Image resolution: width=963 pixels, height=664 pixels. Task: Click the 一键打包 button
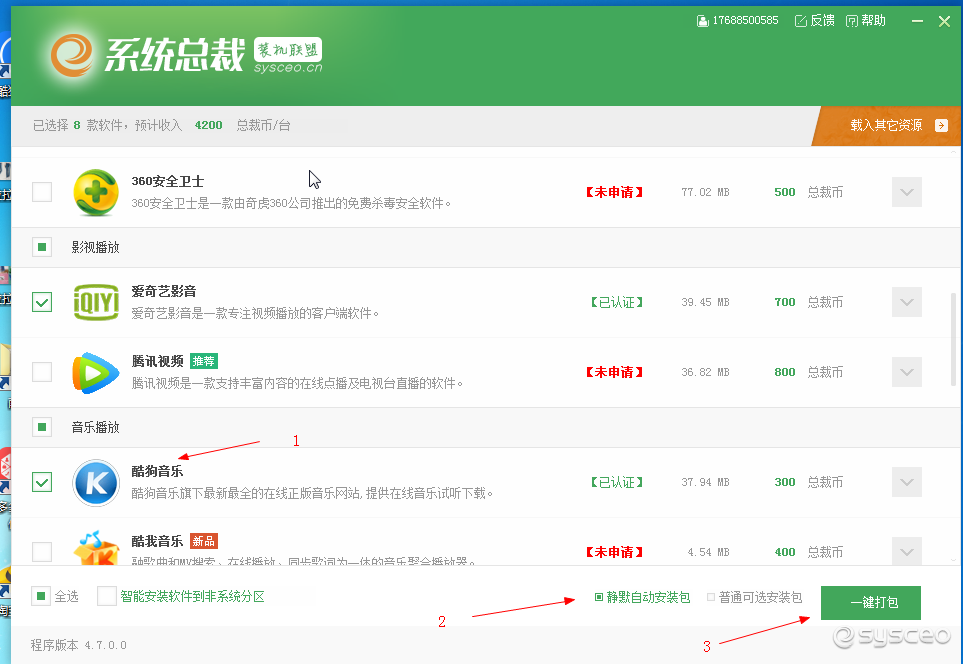pos(871,603)
